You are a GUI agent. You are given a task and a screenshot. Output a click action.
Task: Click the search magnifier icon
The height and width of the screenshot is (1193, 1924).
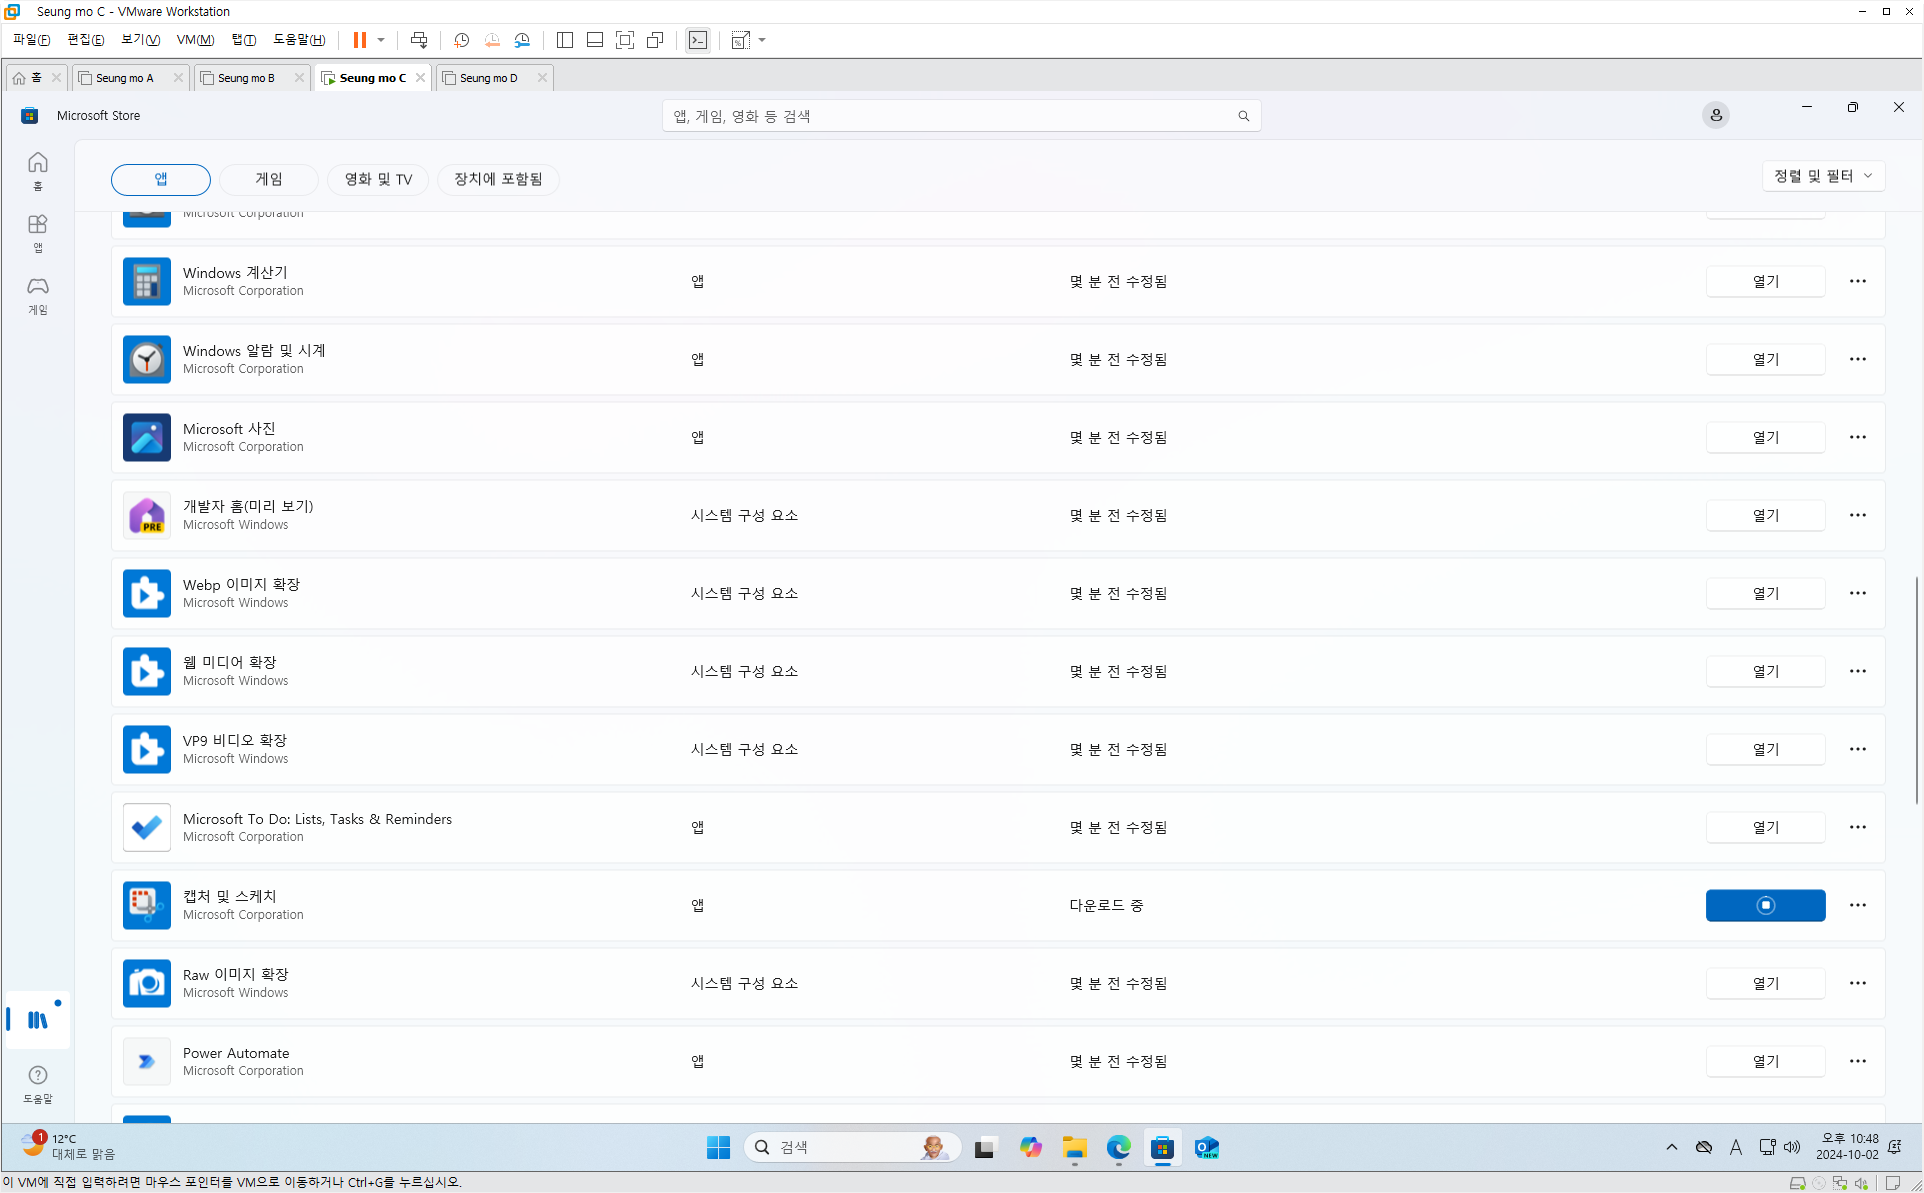click(x=1243, y=116)
